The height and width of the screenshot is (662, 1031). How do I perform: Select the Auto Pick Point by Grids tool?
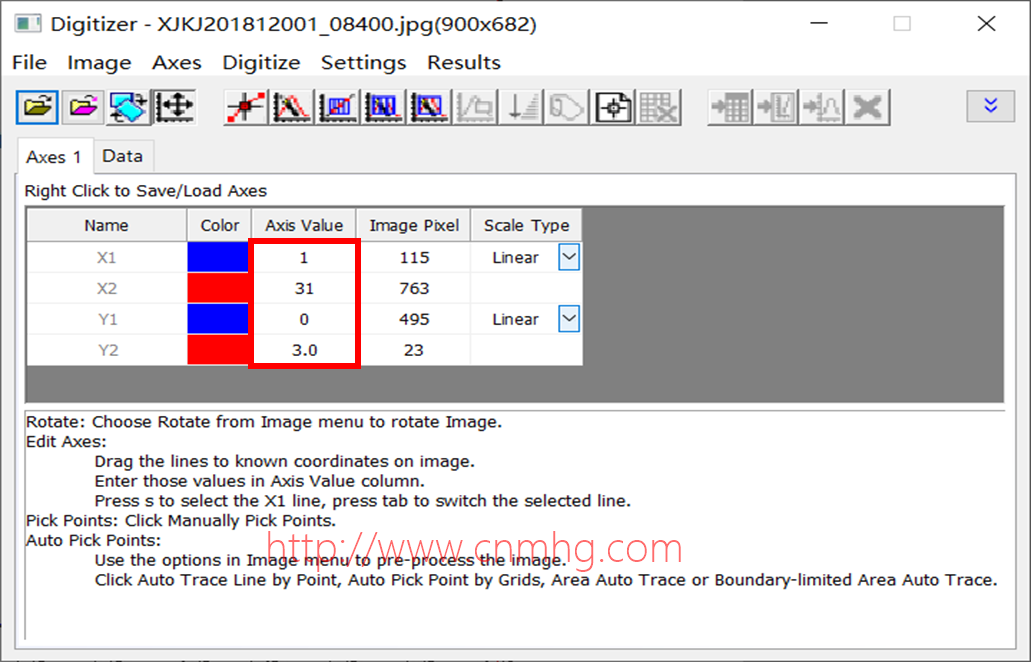(x=338, y=106)
